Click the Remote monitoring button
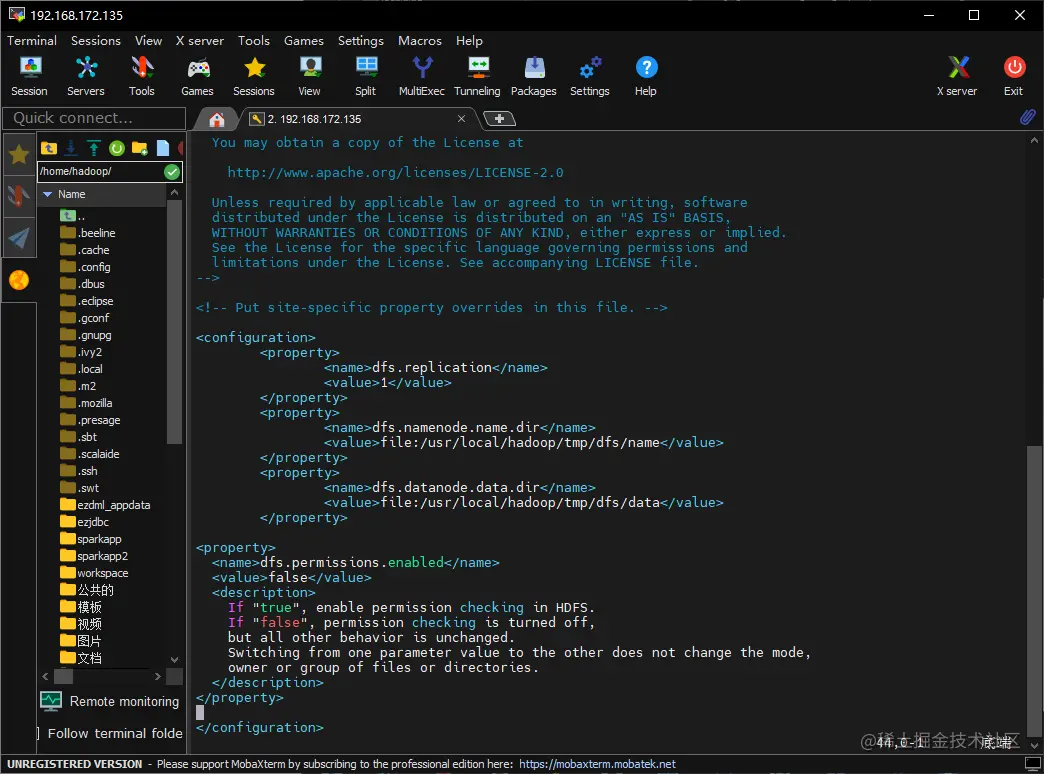The image size is (1044, 774). tap(110, 701)
